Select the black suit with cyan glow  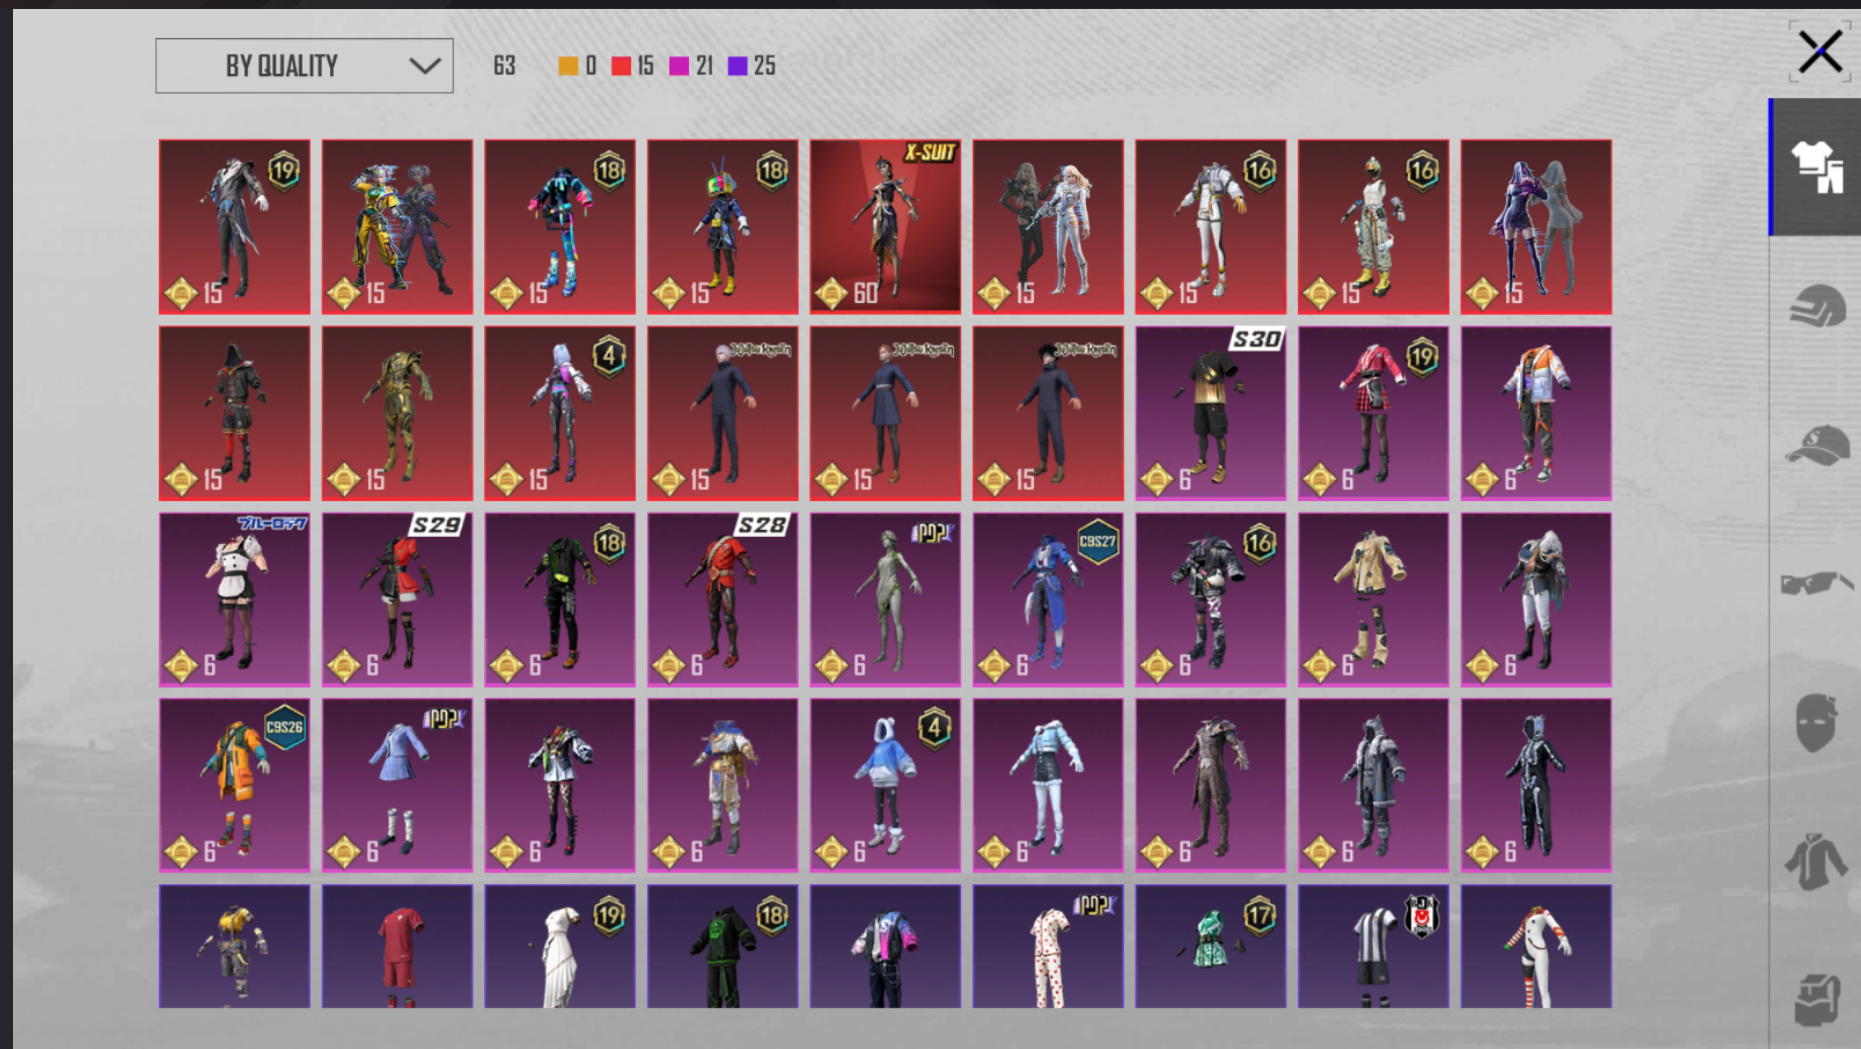pyautogui.click(x=1536, y=785)
